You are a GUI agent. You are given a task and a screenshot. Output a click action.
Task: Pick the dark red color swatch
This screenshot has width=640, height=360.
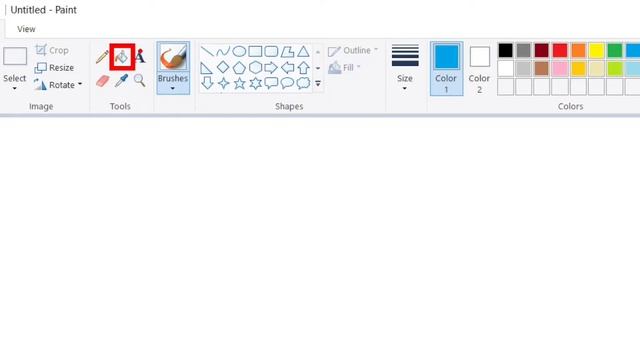click(x=542, y=51)
